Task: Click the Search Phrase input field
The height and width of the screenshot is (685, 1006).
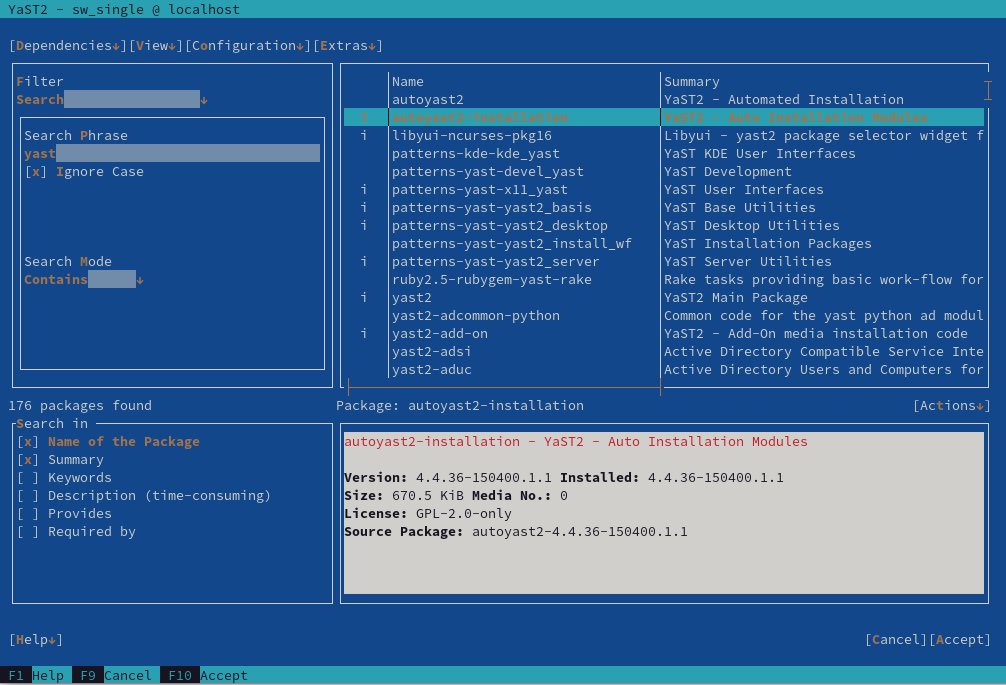Action: coord(187,154)
